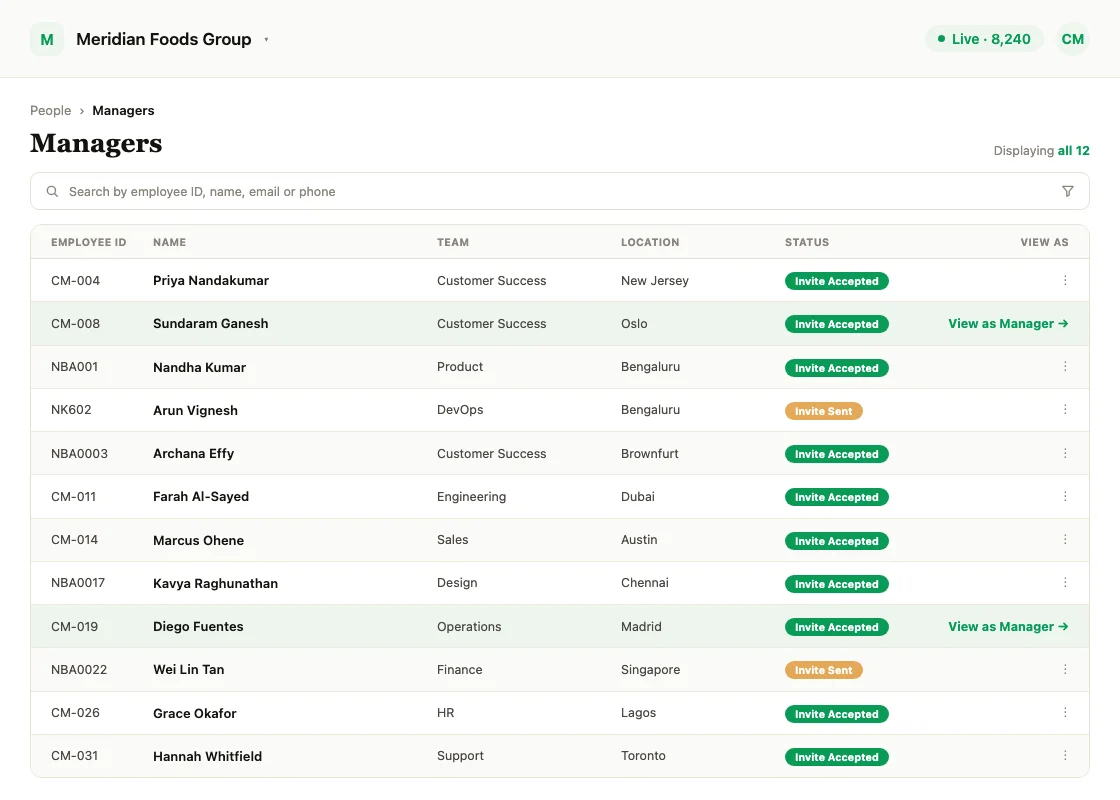The height and width of the screenshot is (800, 1120).
Task: Click employee ID NBA0022
Action: click(79, 669)
